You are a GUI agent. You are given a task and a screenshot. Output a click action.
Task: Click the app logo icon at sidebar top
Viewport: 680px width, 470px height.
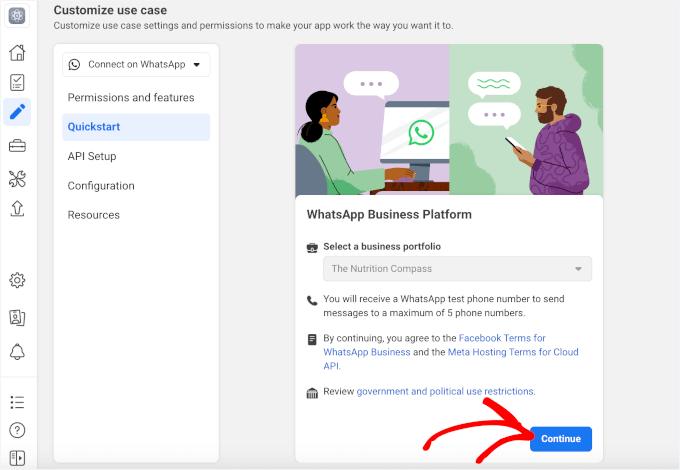17,17
